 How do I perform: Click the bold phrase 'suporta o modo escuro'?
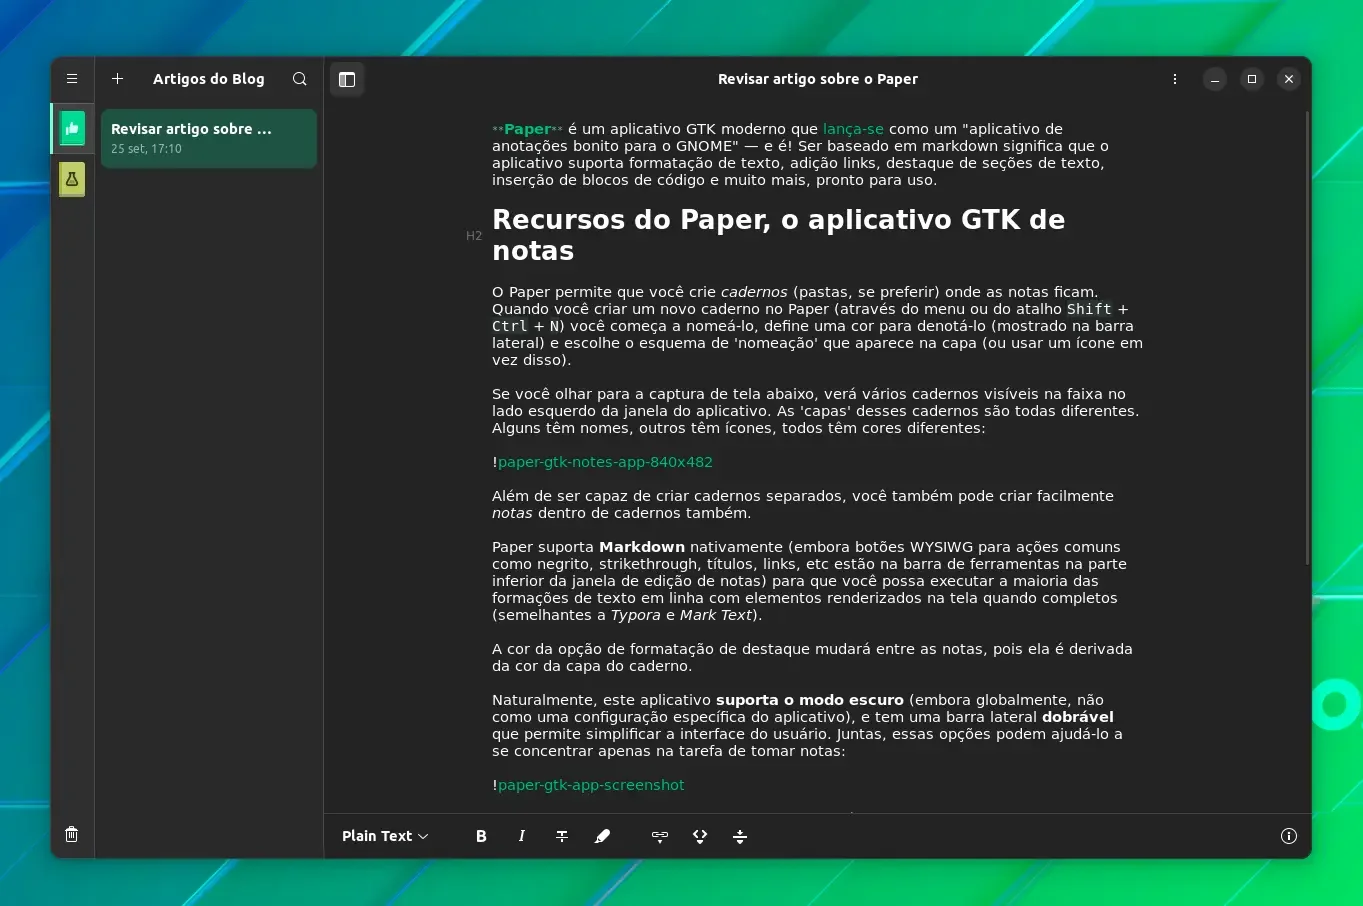click(810, 700)
